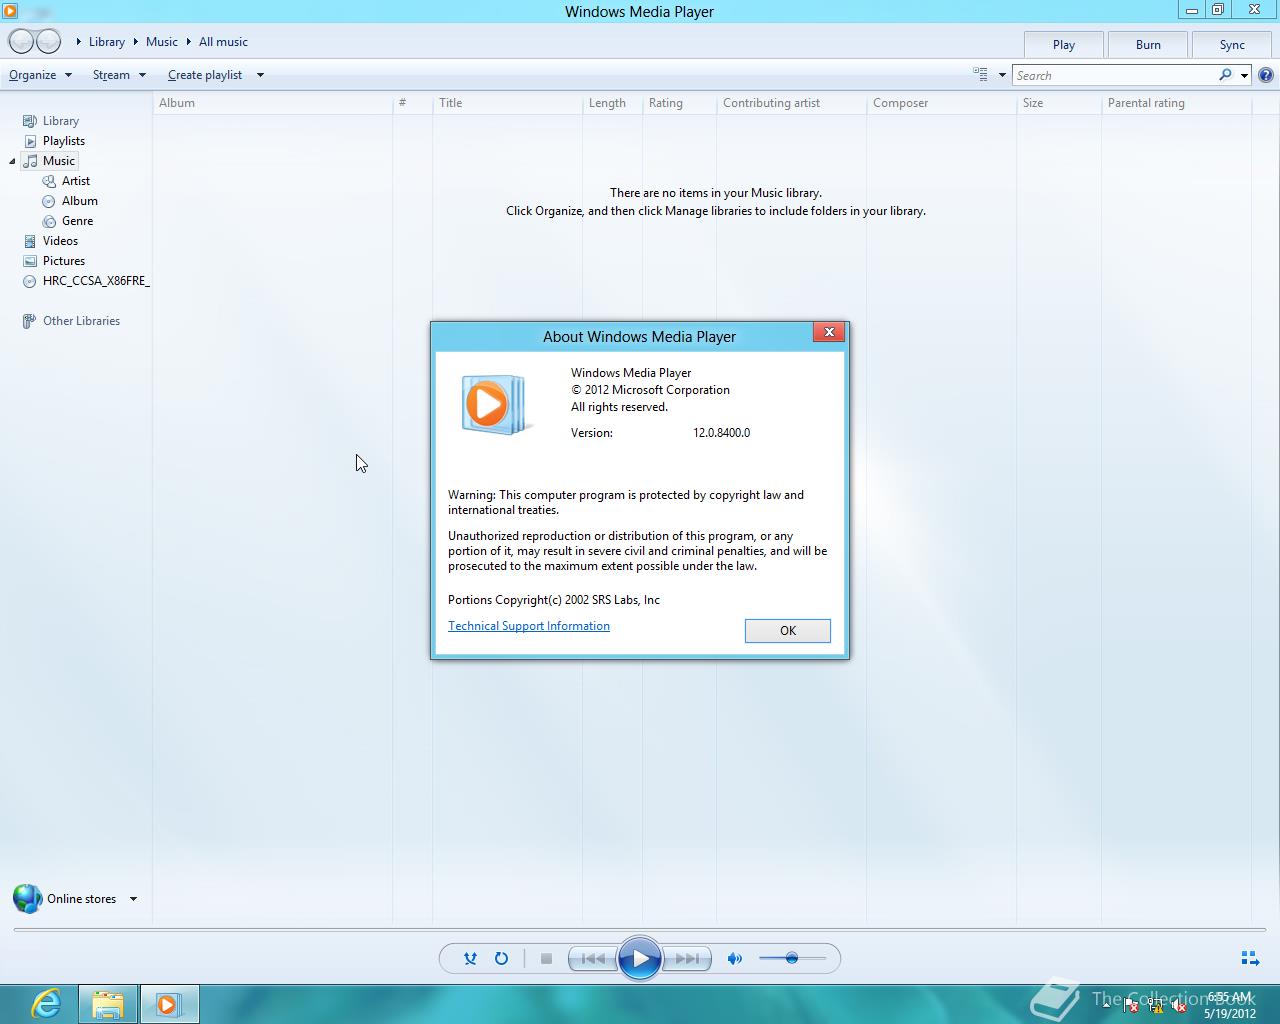This screenshot has height=1024, width=1280.
Task: Open the Artist view under Music
Action: click(75, 181)
